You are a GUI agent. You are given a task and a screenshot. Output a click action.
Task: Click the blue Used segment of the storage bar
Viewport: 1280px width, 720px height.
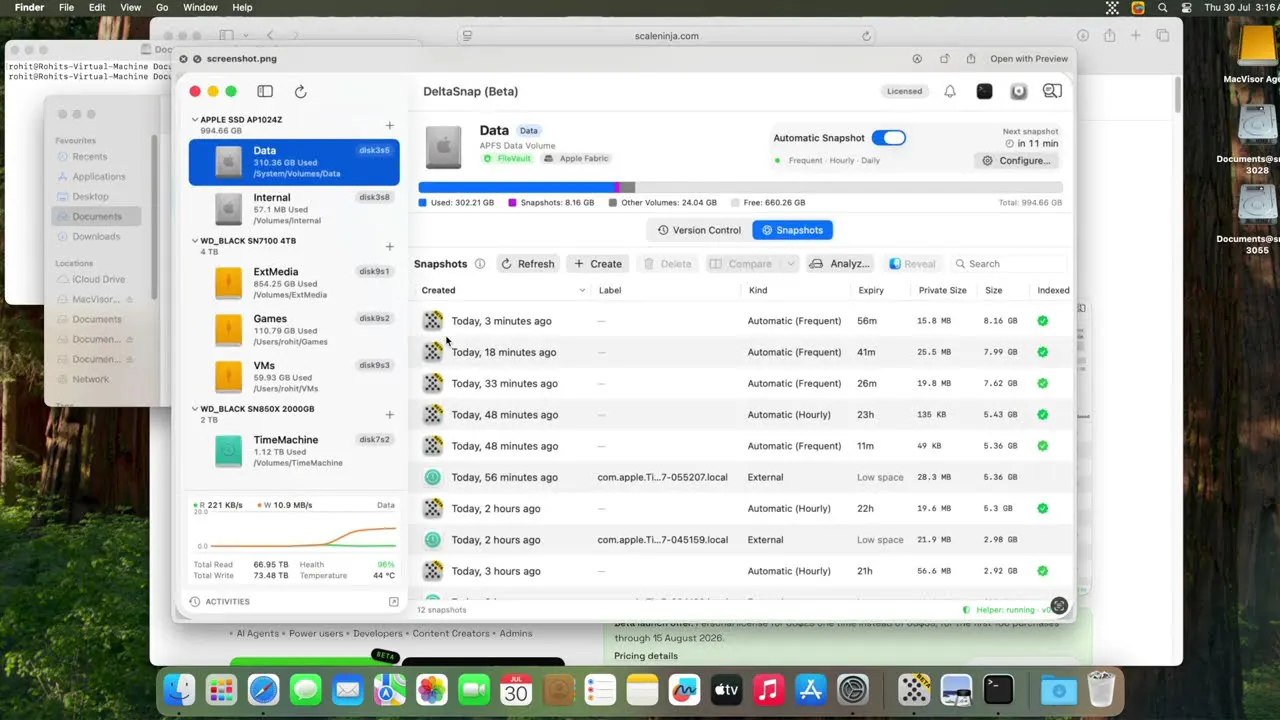[x=516, y=187]
